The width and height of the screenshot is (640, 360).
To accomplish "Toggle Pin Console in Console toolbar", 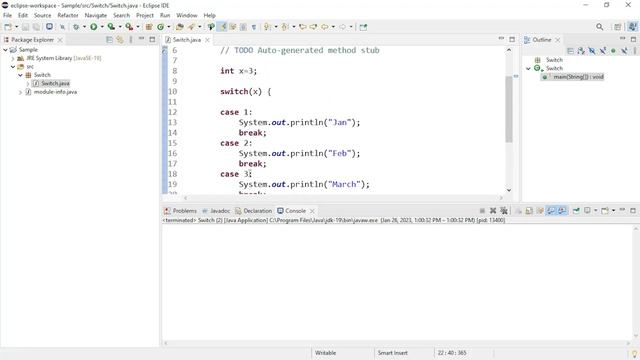I will tap(576, 211).
